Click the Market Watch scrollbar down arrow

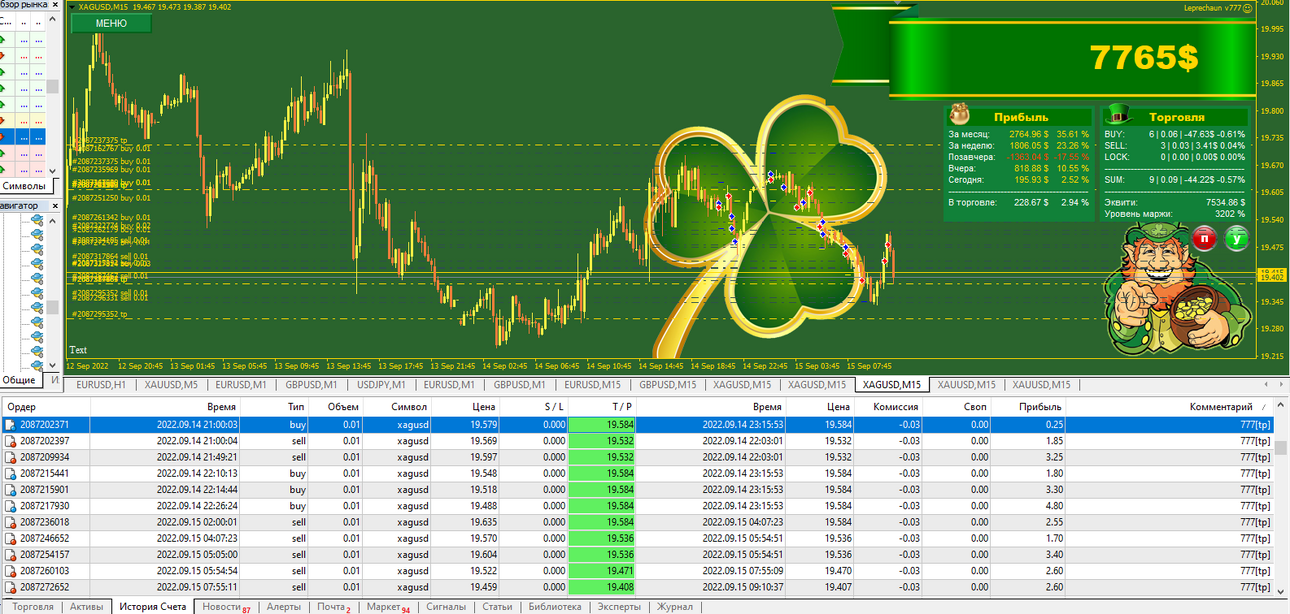coord(54,171)
